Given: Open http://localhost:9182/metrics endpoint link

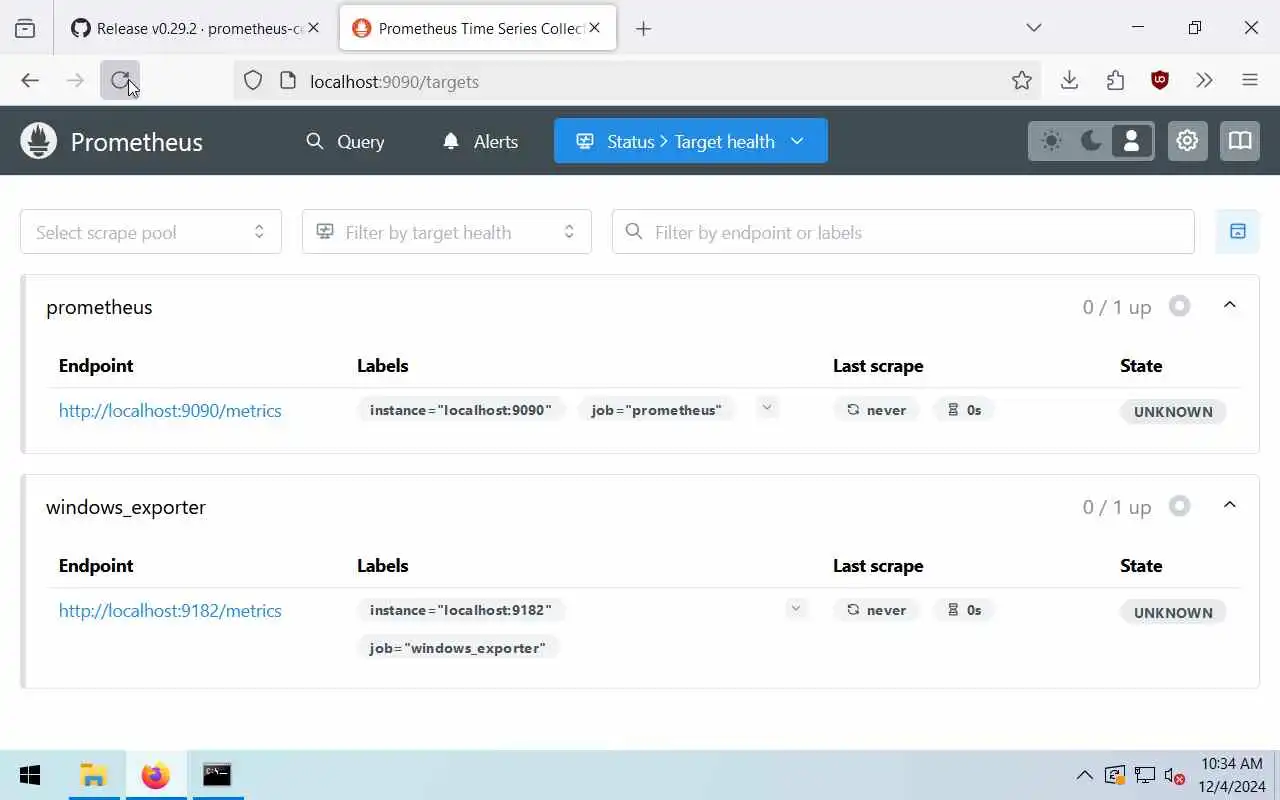Looking at the screenshot, I should coord(170,610).
